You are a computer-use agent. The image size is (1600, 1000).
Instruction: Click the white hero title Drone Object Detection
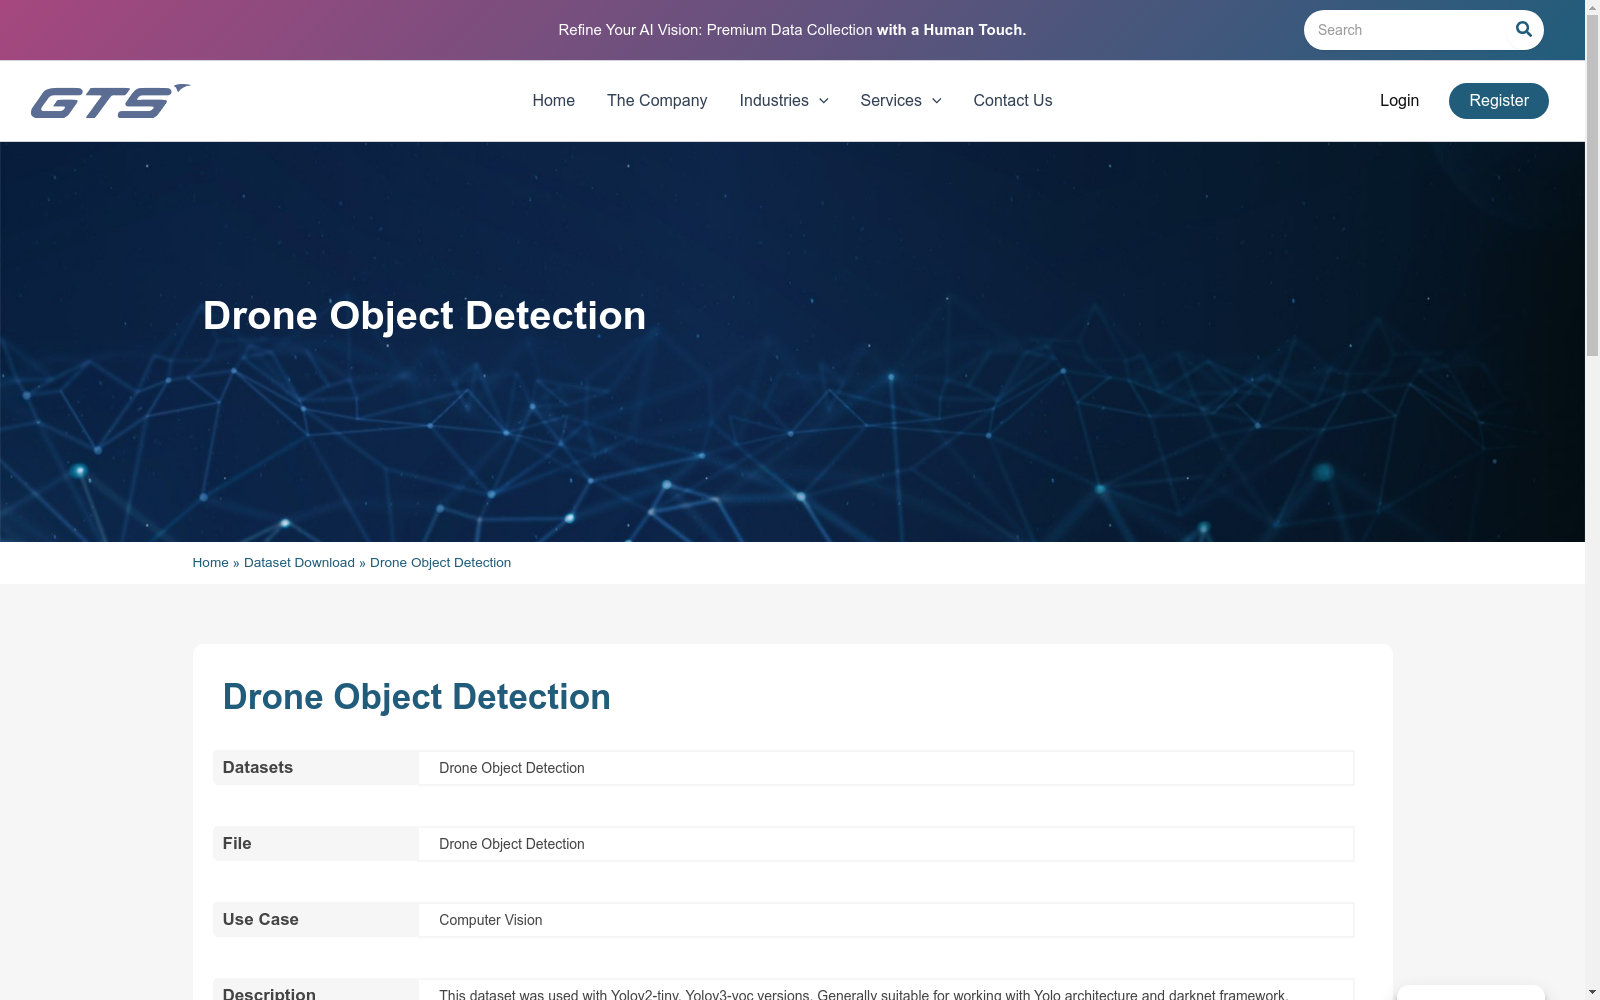click(x=424, y=316)
